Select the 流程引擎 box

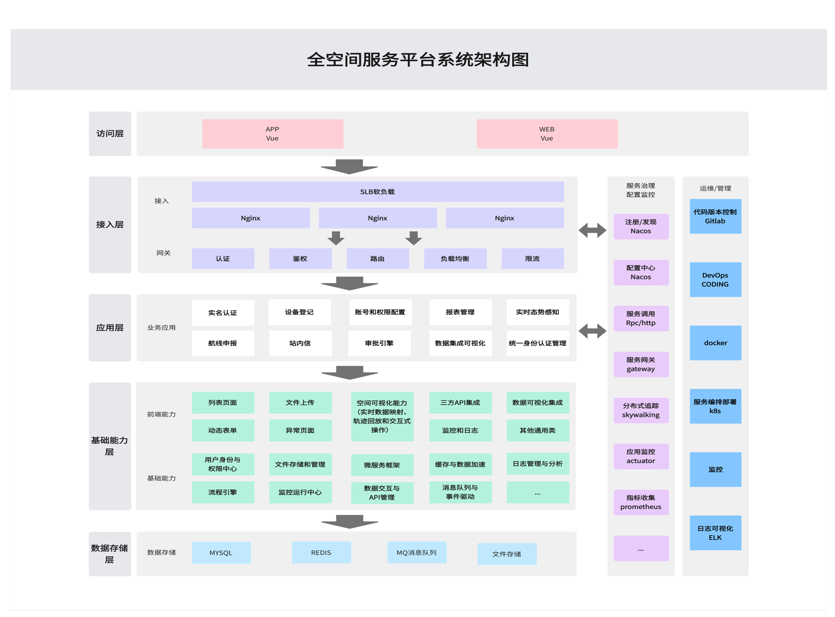223,492
